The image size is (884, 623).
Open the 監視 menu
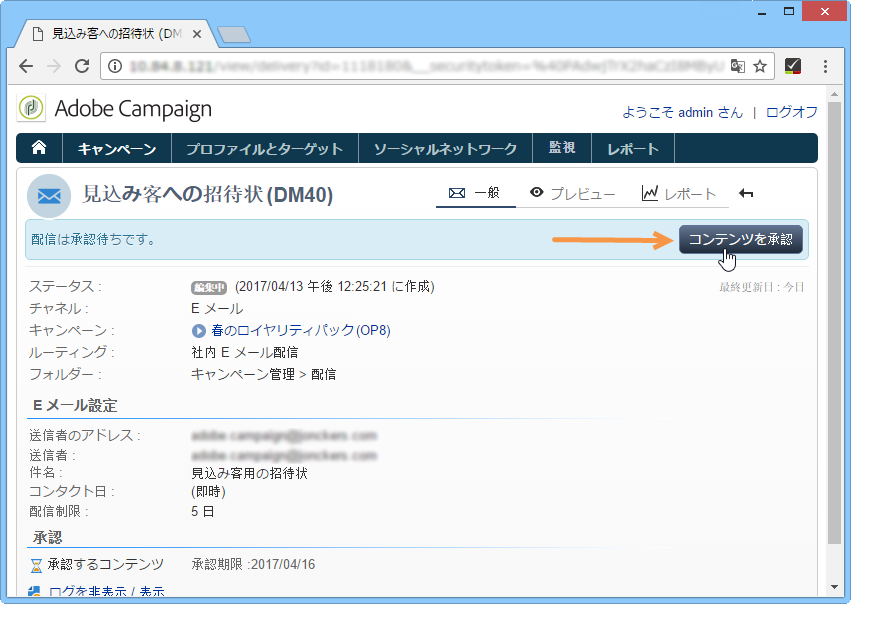point(562,148)
